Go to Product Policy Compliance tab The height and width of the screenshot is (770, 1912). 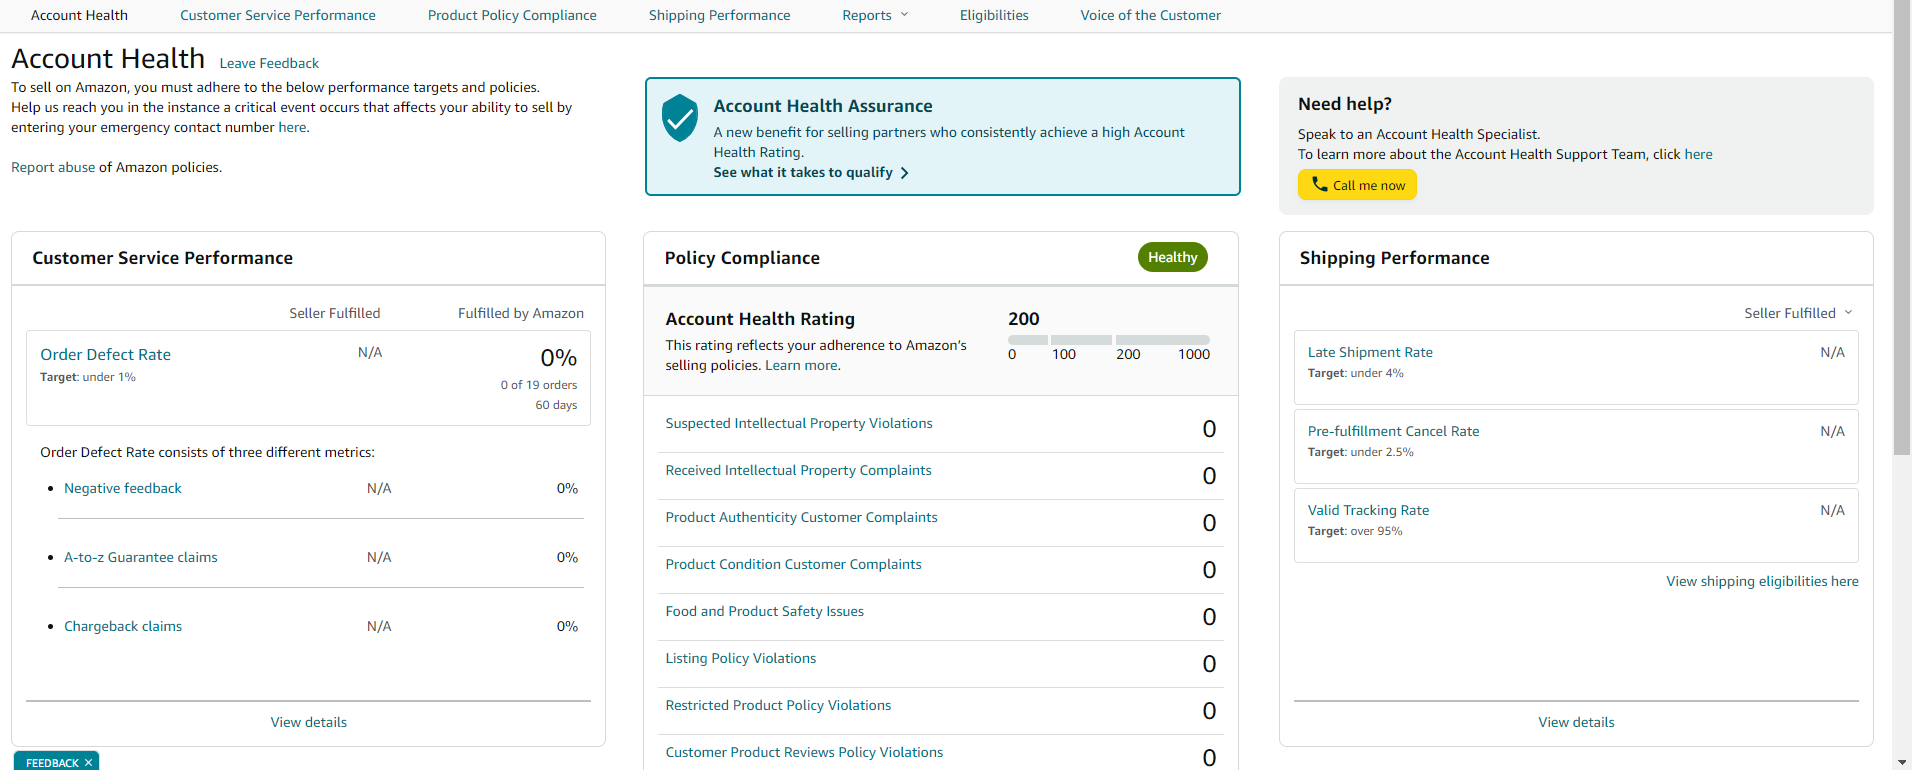tap(512, 15)
